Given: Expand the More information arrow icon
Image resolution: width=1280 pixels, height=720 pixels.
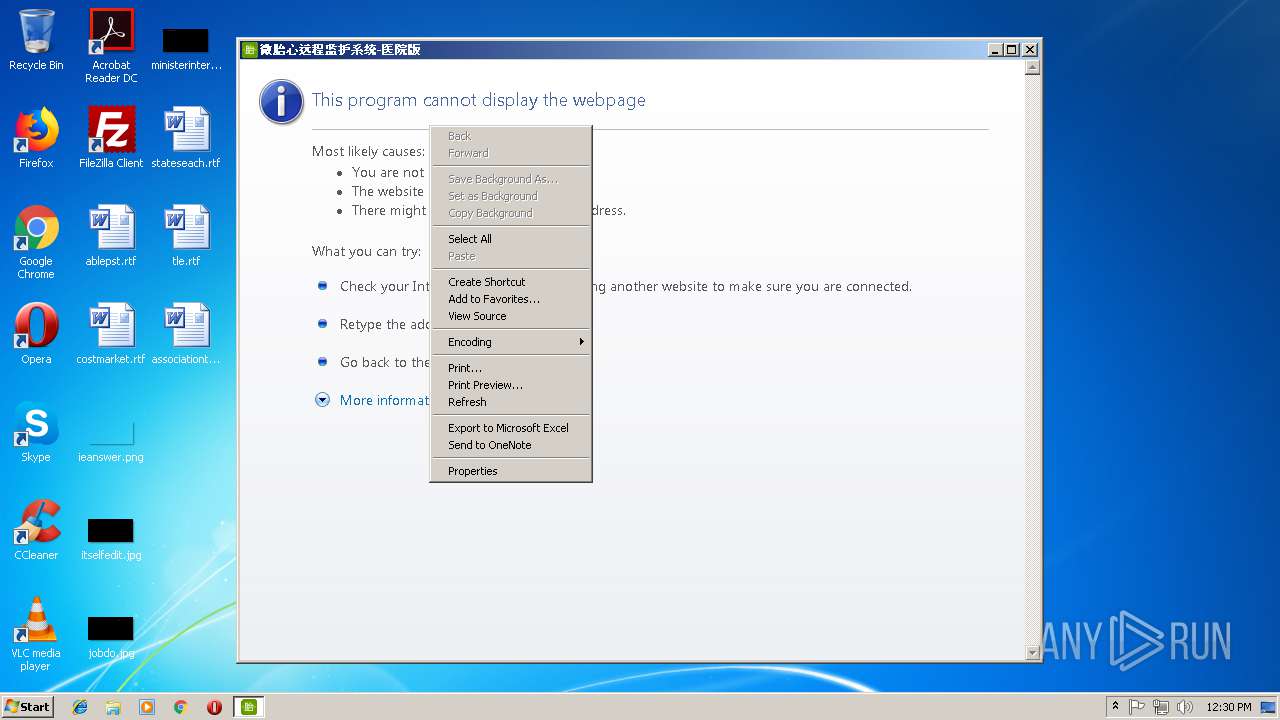Looking at the screenshot, I should [x=322, y=400].
